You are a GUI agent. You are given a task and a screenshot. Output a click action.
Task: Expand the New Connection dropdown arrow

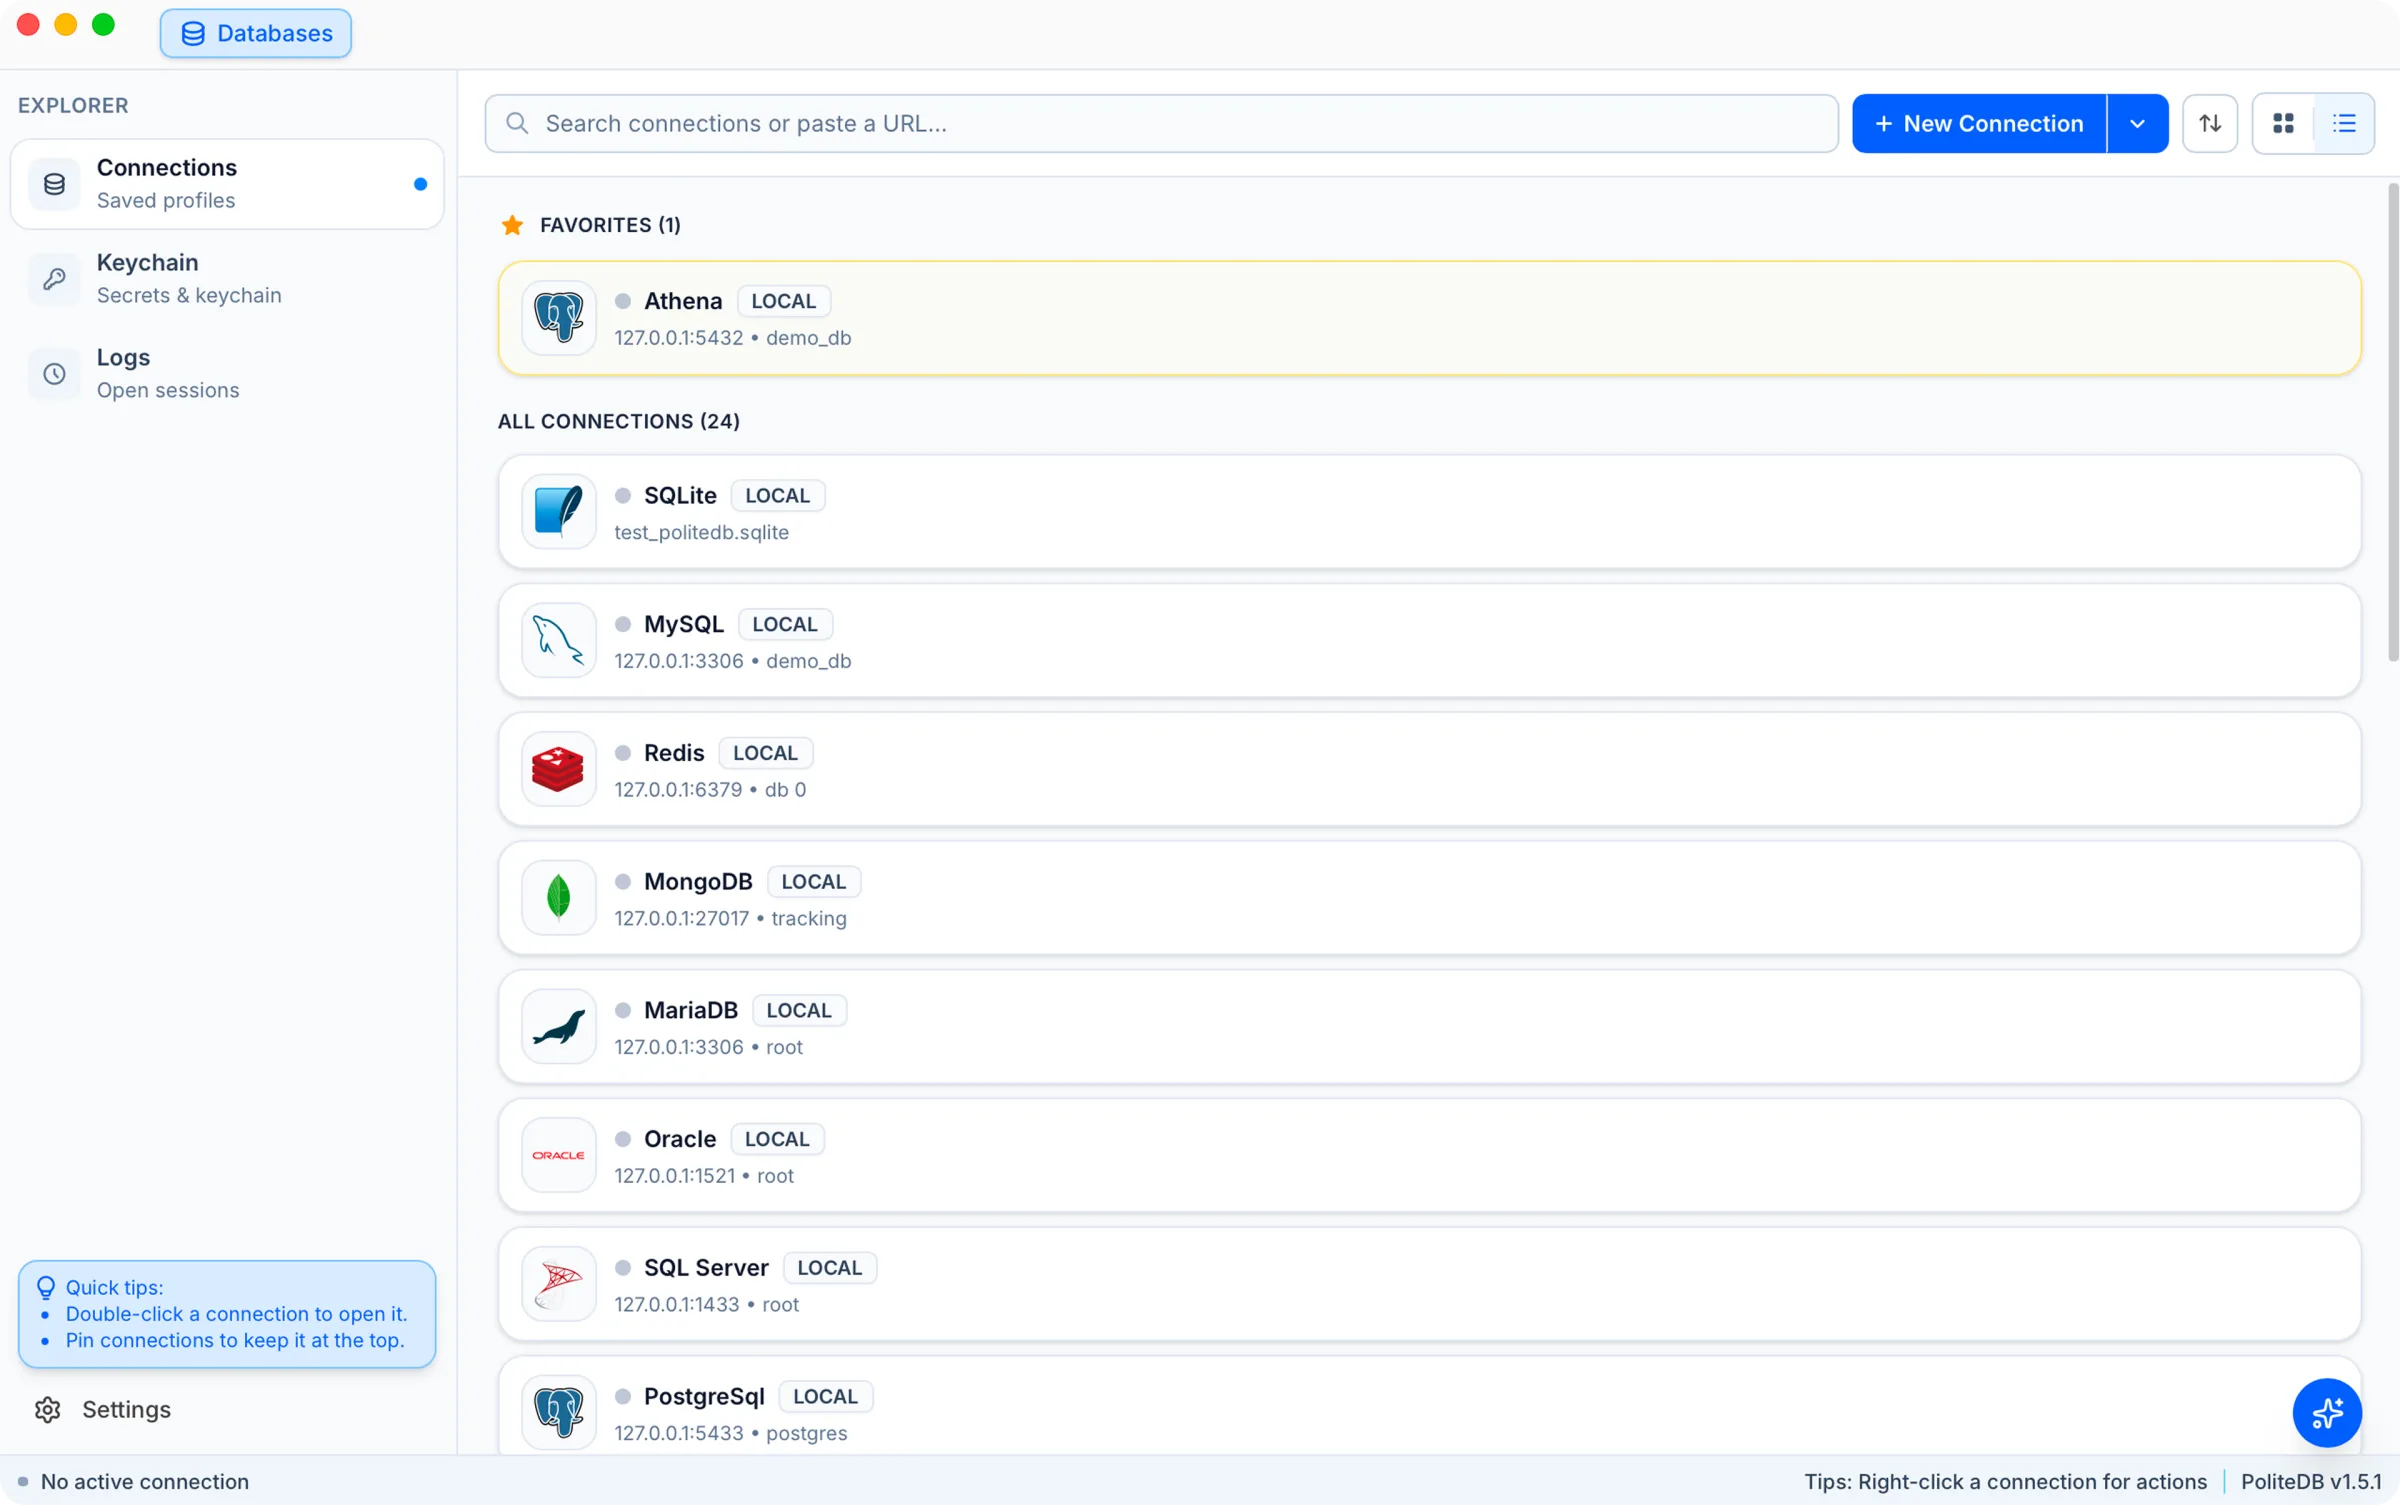pos(2137,123)
